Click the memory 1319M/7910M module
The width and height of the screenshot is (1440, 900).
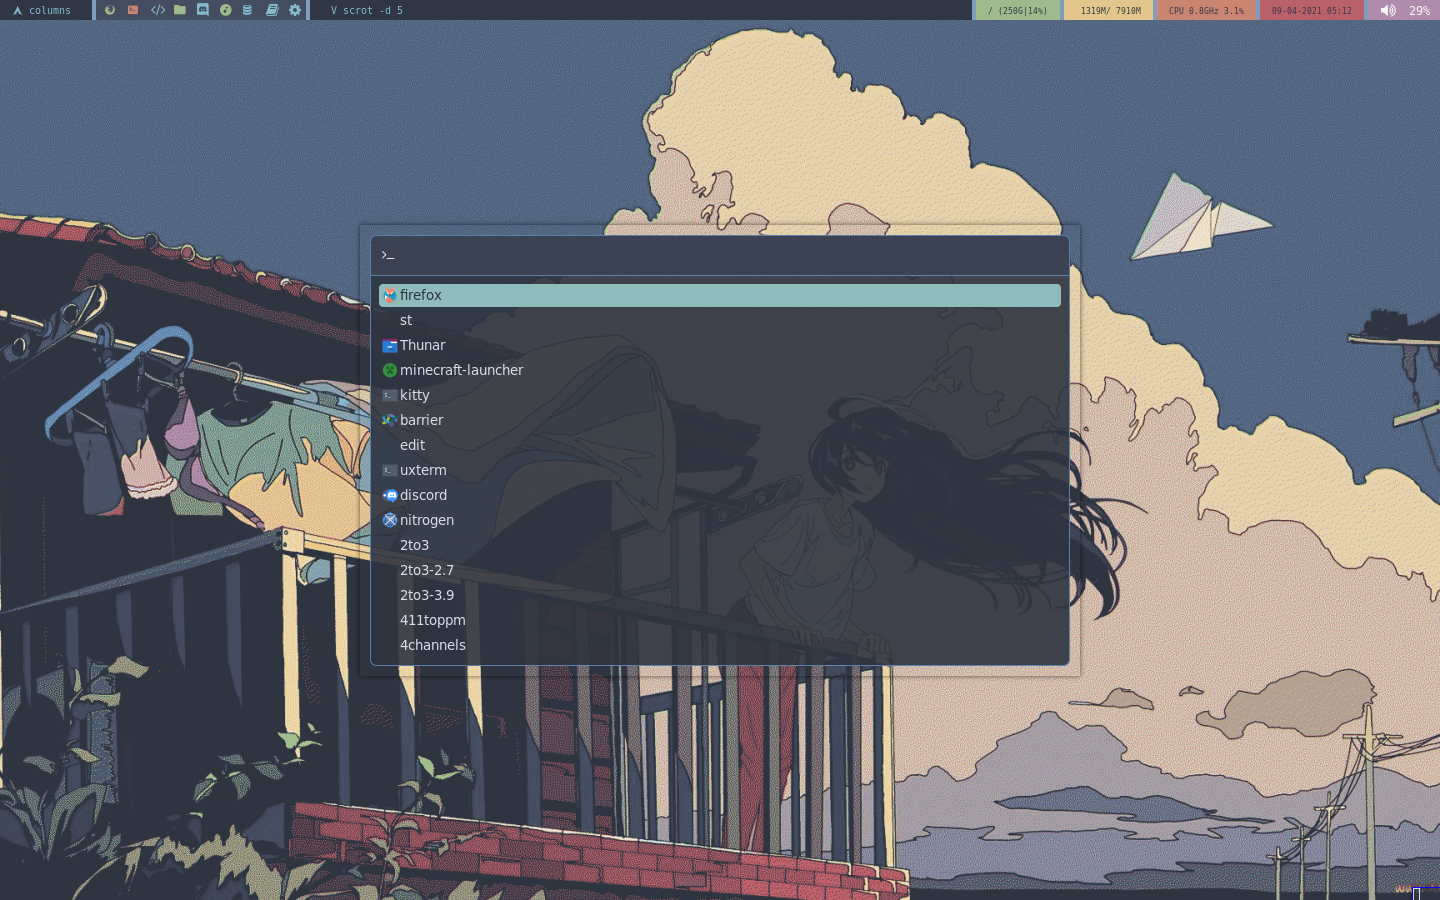click(1110, 10)
